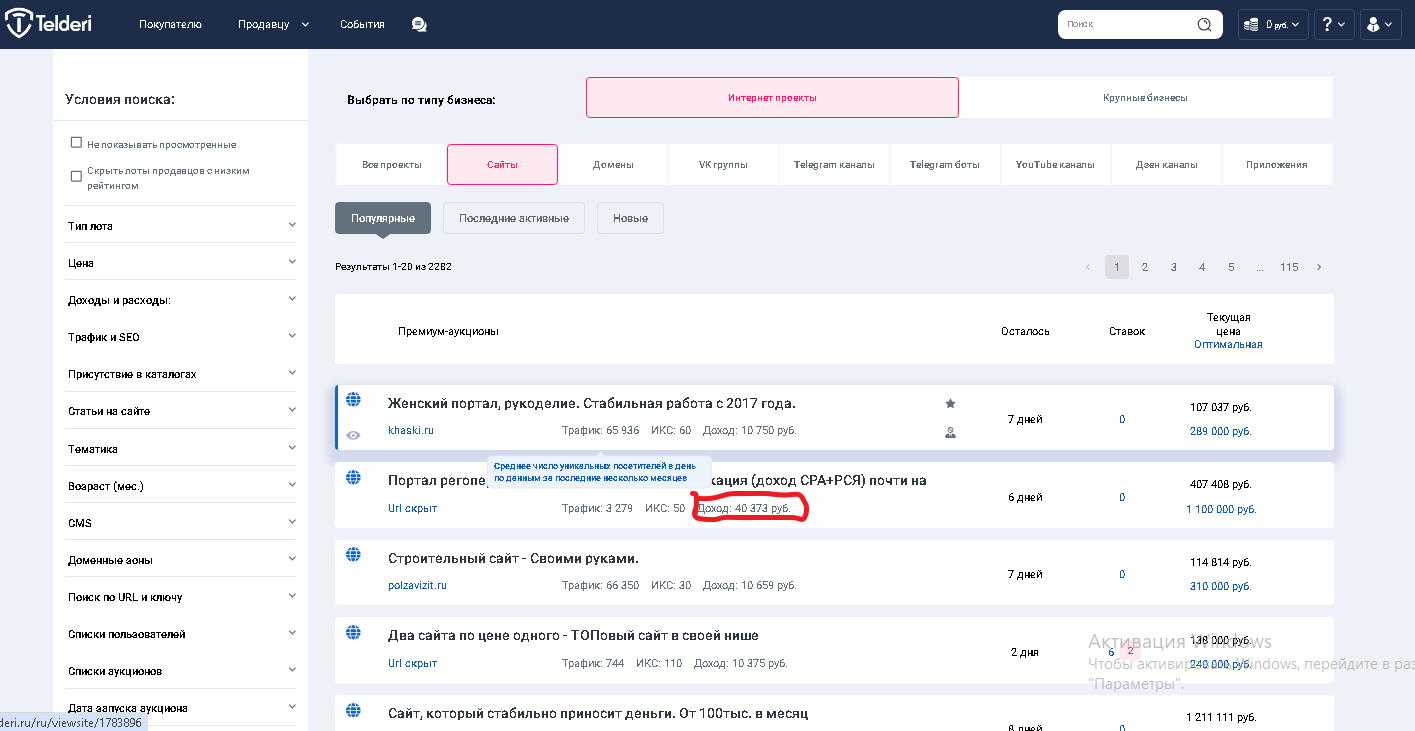Select the Крупные бизнесы business type
This screenshot has height=731, width=1415.
(x=1145, y=98)
